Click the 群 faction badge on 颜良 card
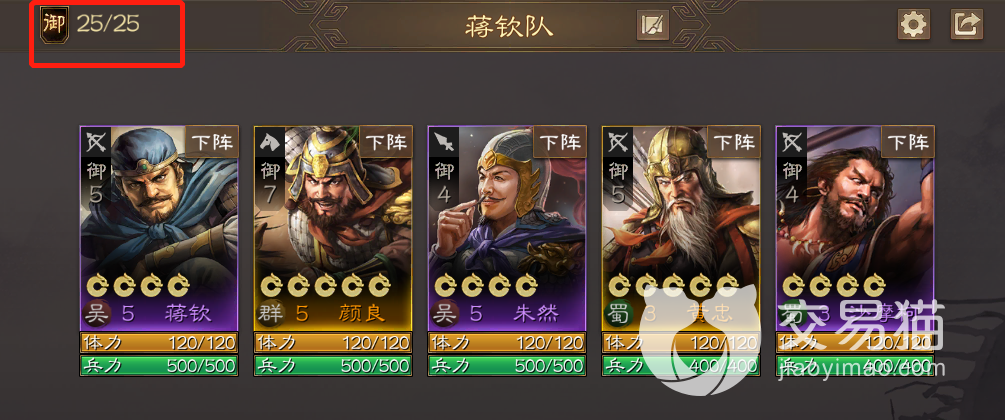This screenshot has height=420, width=1005. pos(271,314)
